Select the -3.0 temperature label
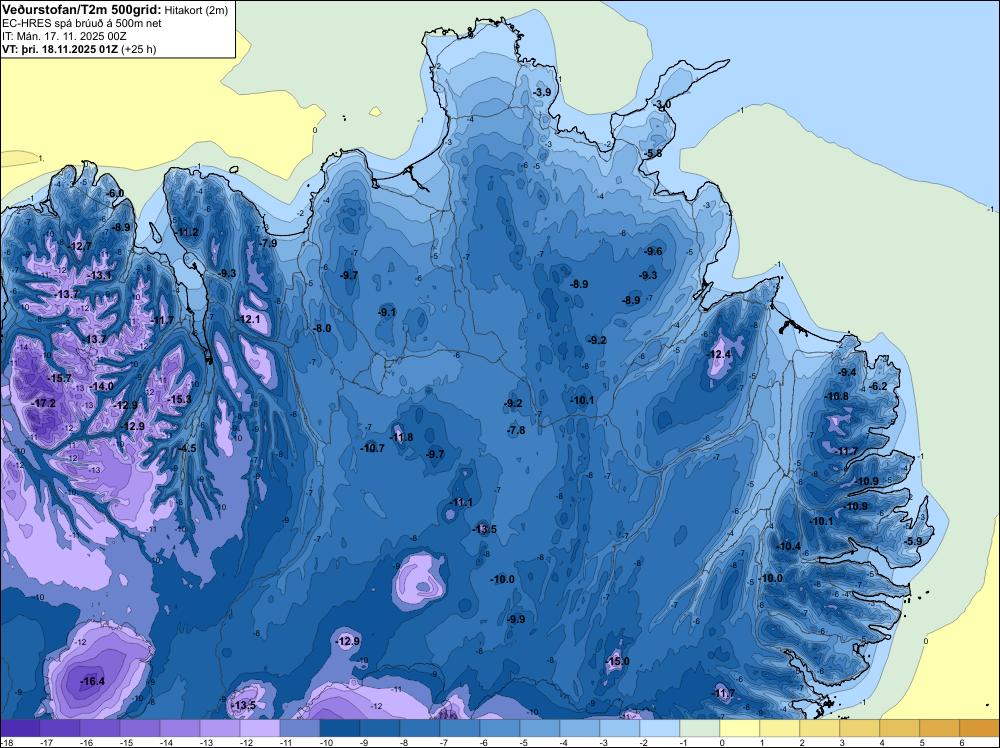The height and width of the screenshot is (748, 1000). point(662,105)
